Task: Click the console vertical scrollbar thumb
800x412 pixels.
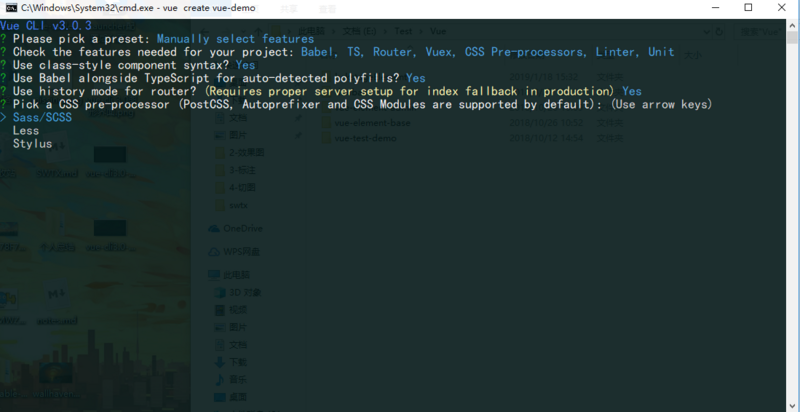Action: [792, 38]
